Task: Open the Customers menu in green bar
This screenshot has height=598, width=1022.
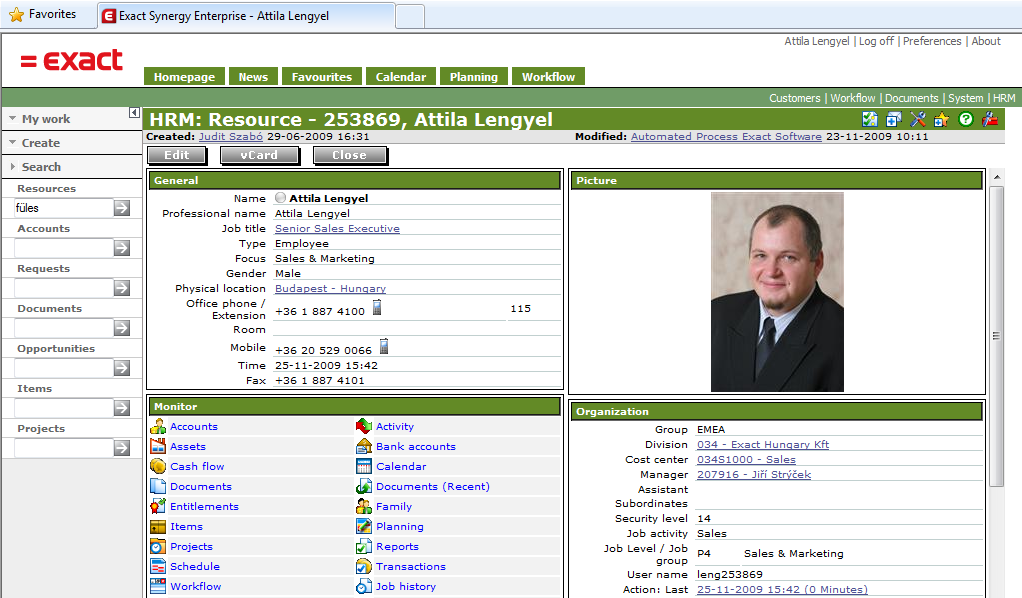Action: tap(795, 98)
